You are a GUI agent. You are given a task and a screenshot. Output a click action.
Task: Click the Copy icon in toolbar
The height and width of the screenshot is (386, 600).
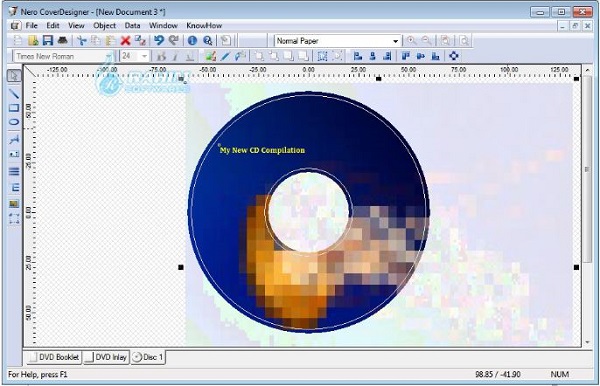(x=96, y=41)
